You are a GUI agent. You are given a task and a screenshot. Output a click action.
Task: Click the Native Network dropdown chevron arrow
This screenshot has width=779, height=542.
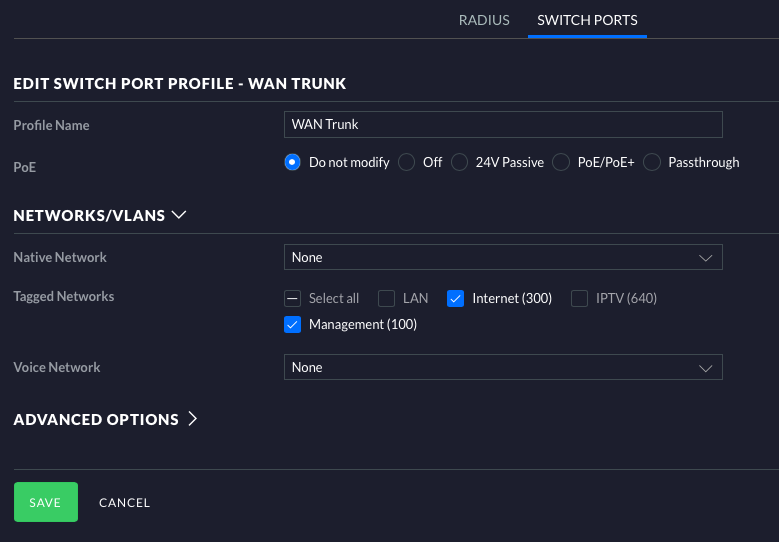(x=704, y=257)
